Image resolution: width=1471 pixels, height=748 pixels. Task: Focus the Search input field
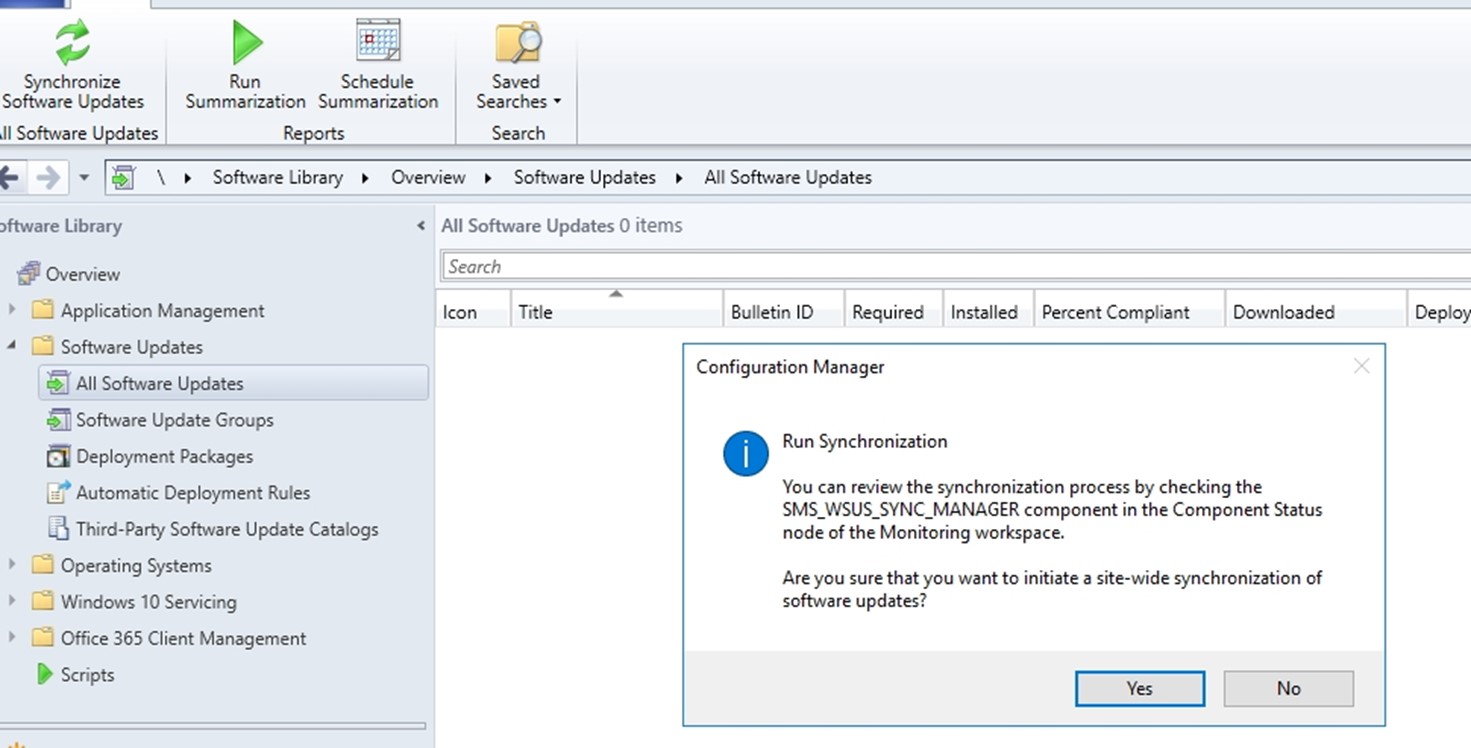(x=956, y=267)
